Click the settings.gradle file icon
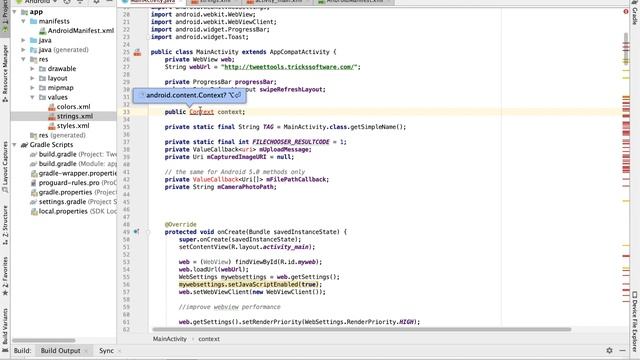This screenshot has height=360, width=640. (x=33, y=202)
